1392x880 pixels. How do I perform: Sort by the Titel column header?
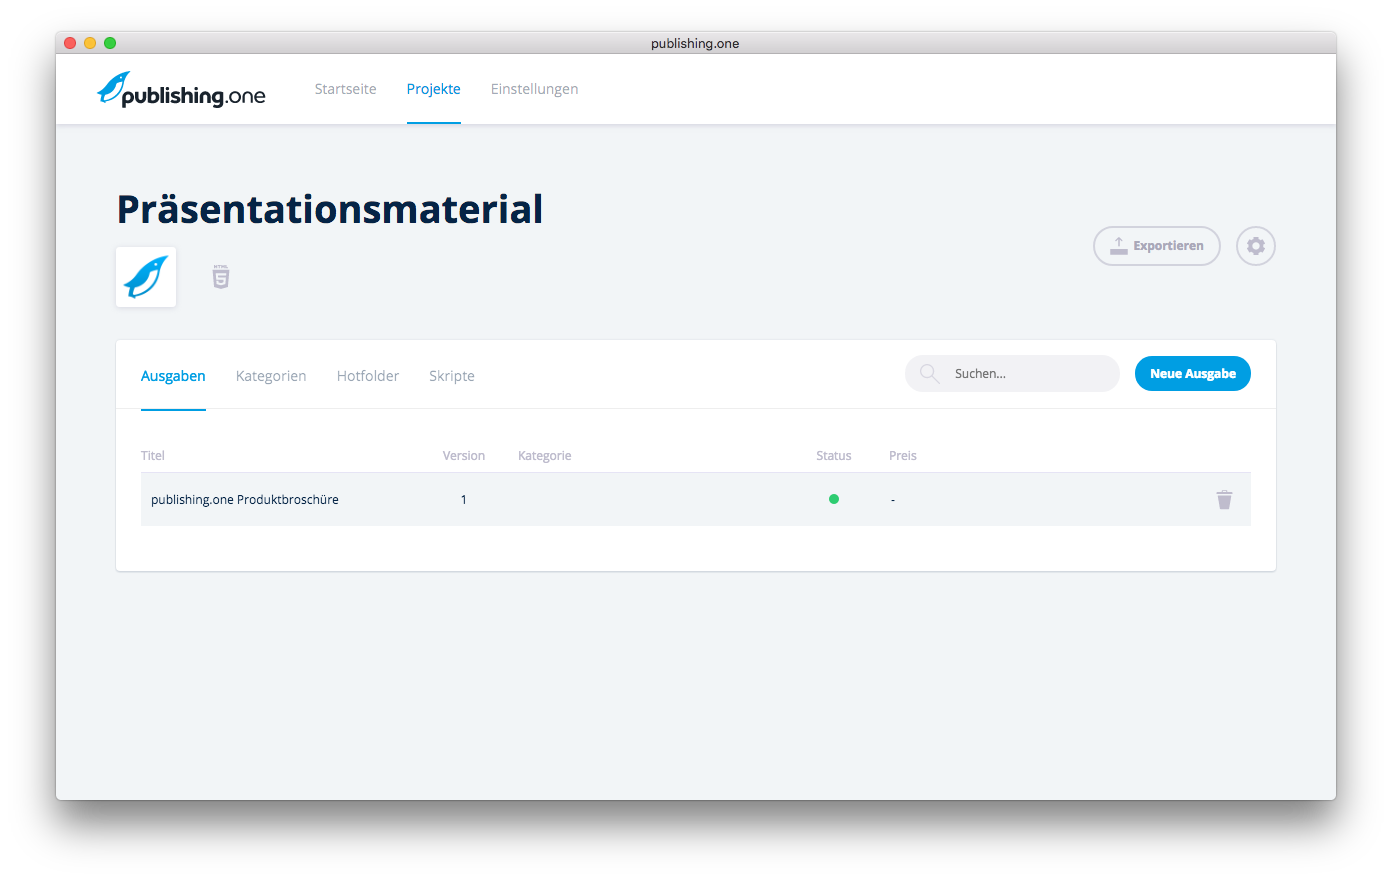coord(153,456)
